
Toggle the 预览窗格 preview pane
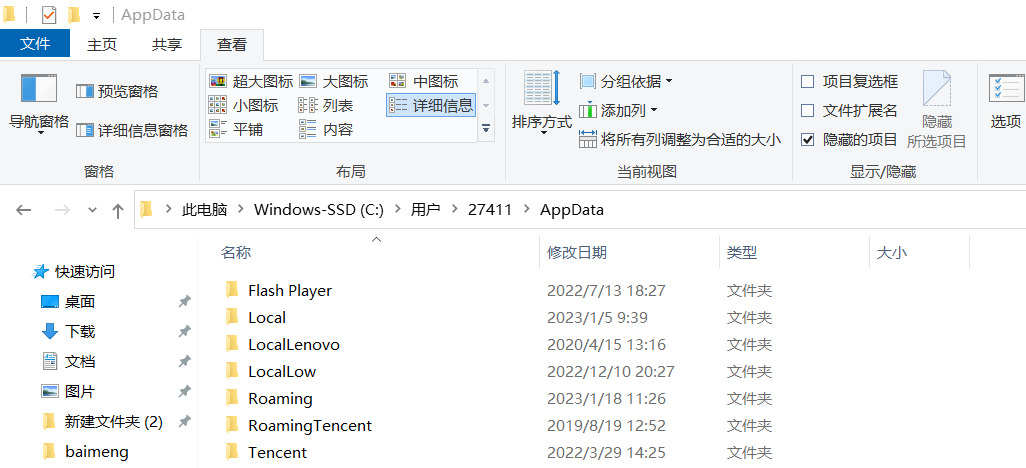pyautogui.click(x=117, y=91)
